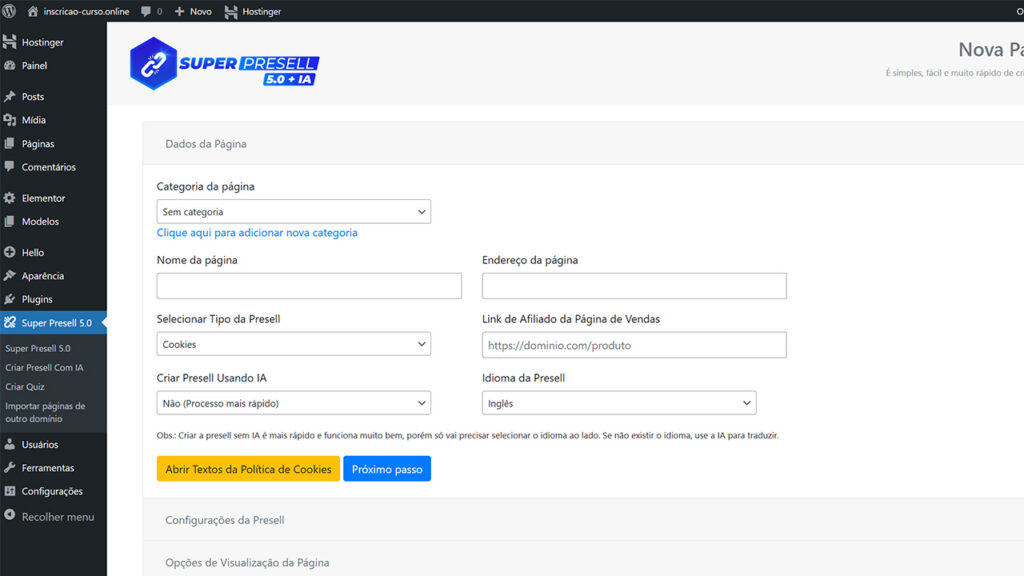Open the Criar Presell Usando IA dropdown

click(293, 403)
